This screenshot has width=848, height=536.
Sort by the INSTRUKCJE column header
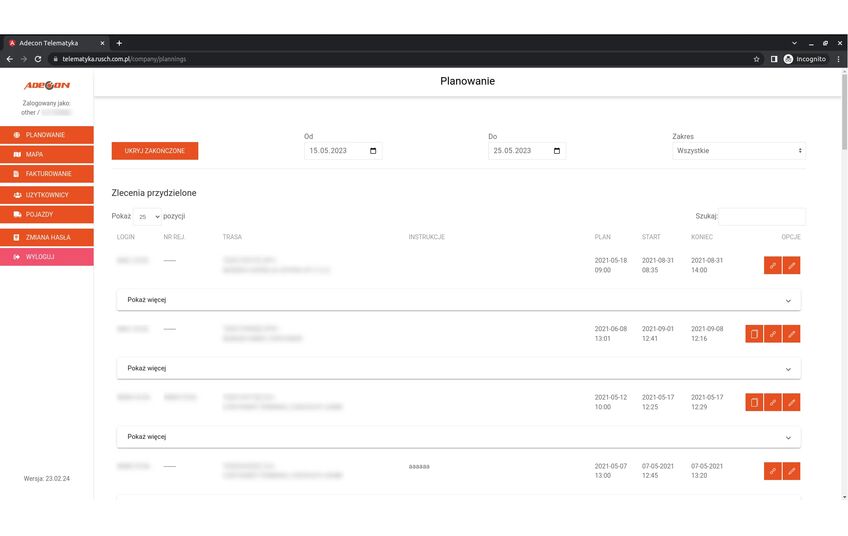click(x=426, y=237)
